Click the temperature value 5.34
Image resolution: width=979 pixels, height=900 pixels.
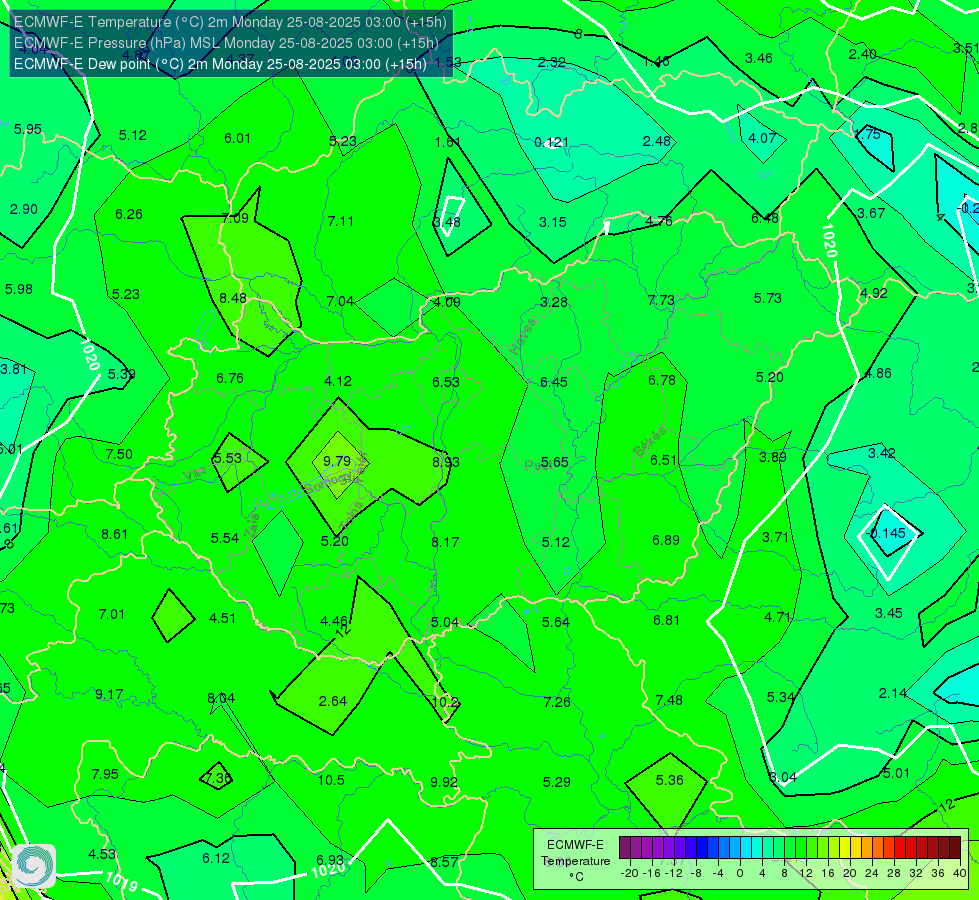[x=780, y=697]
